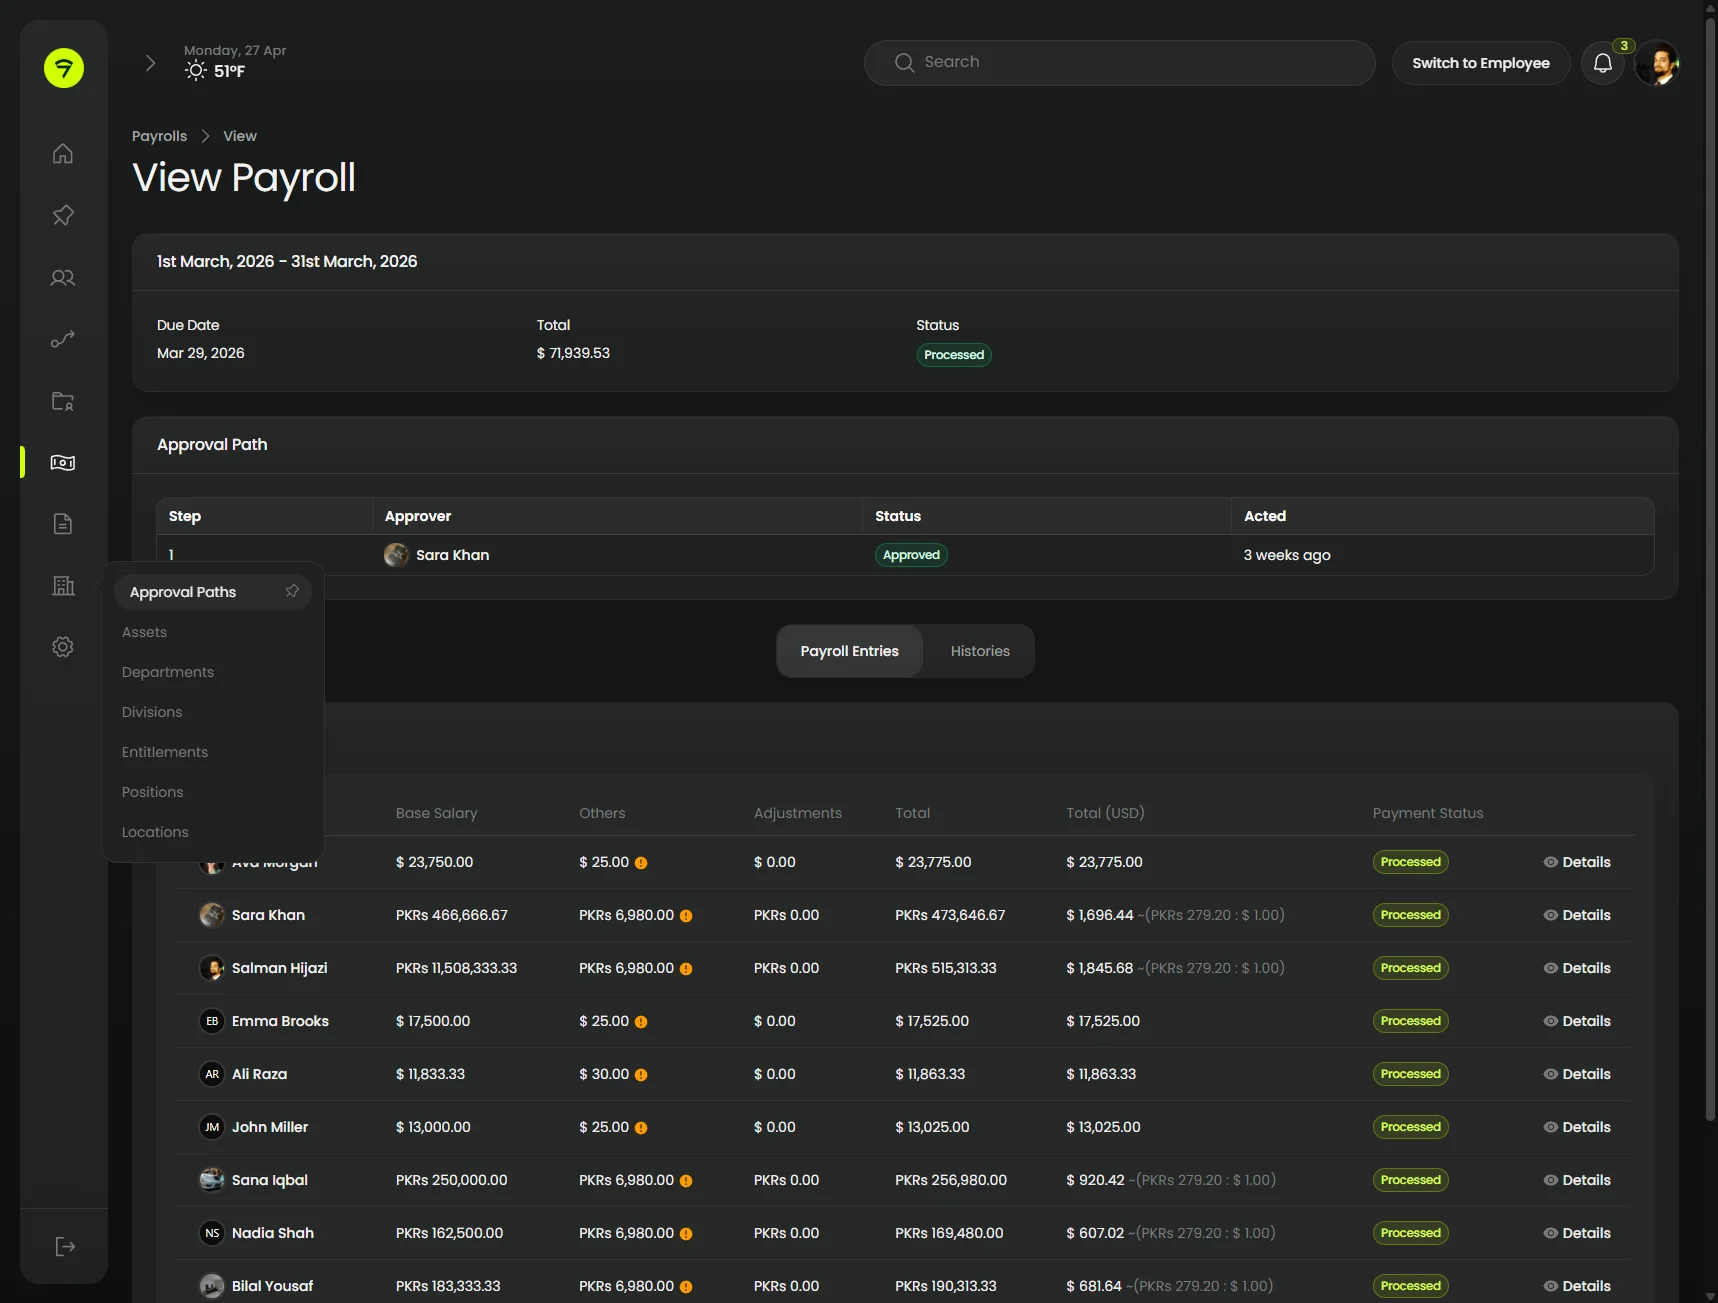Open Settings via the gear icon
The height and width of the screenshot is (1303, 1718).
[x=62, y=646]
